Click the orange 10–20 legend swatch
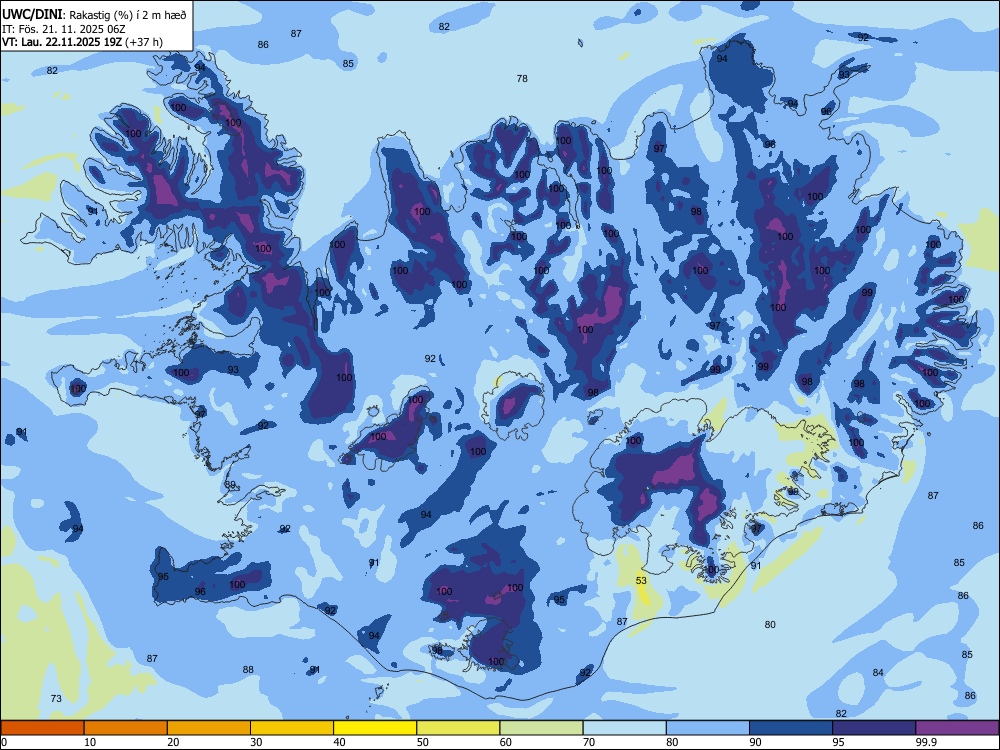The height and width of the screenshot is (750, 1000). coord(126,728)
